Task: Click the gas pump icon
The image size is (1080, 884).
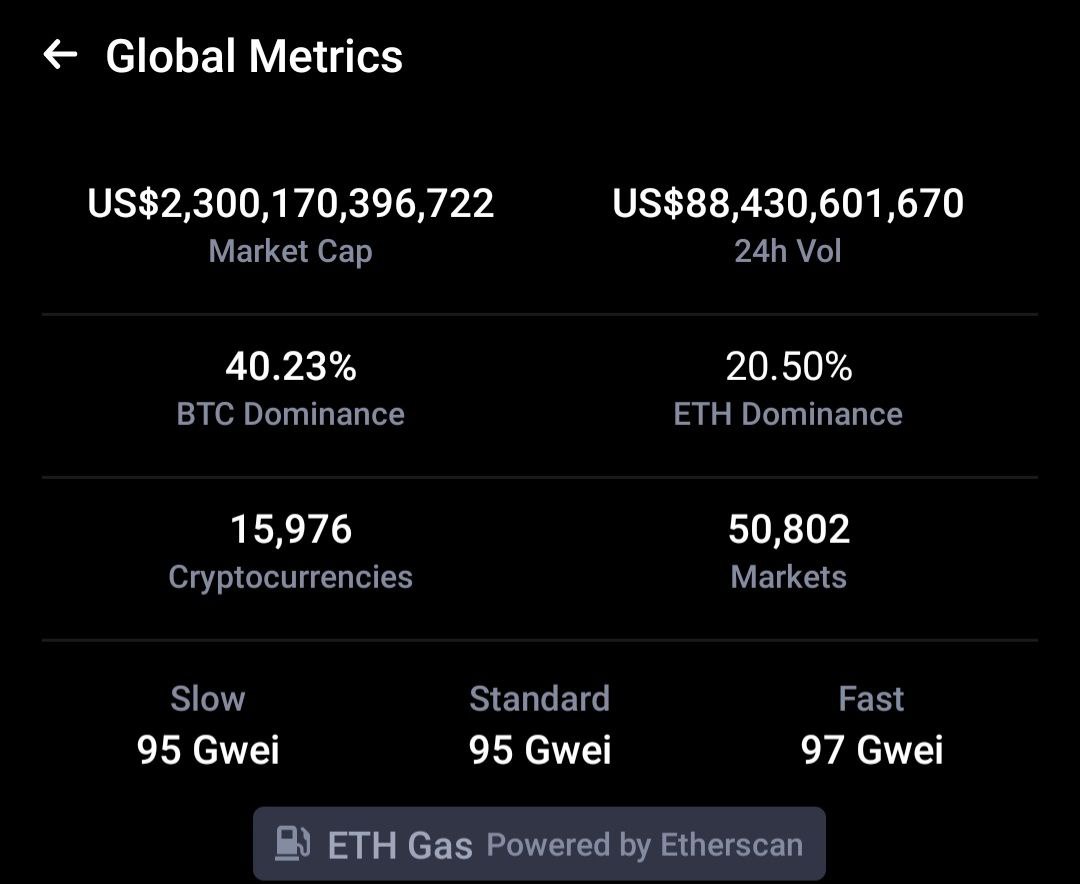Action: [292, 843]
